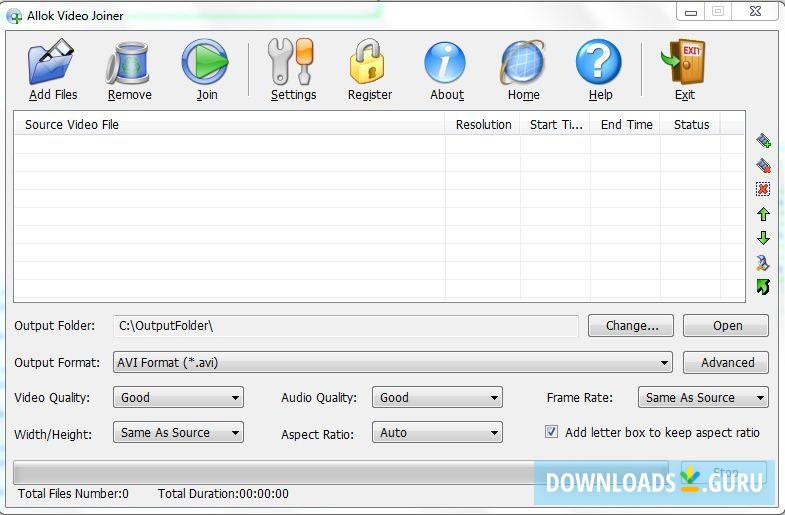Toggle Add letter box to keep aspect ratio

pyautogui.click(x=551, y=431)
